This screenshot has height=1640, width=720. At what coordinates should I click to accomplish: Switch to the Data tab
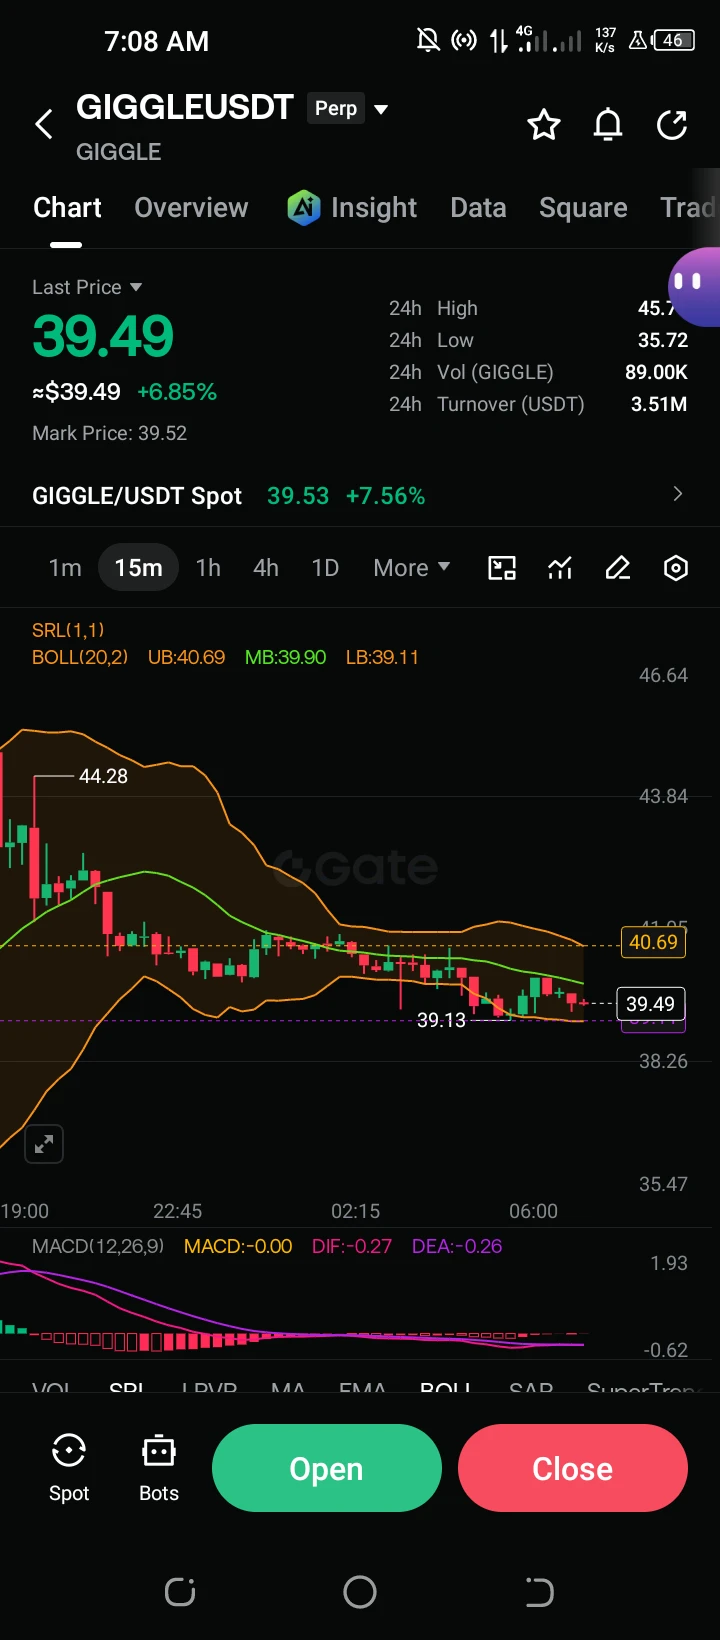[478, 207]
